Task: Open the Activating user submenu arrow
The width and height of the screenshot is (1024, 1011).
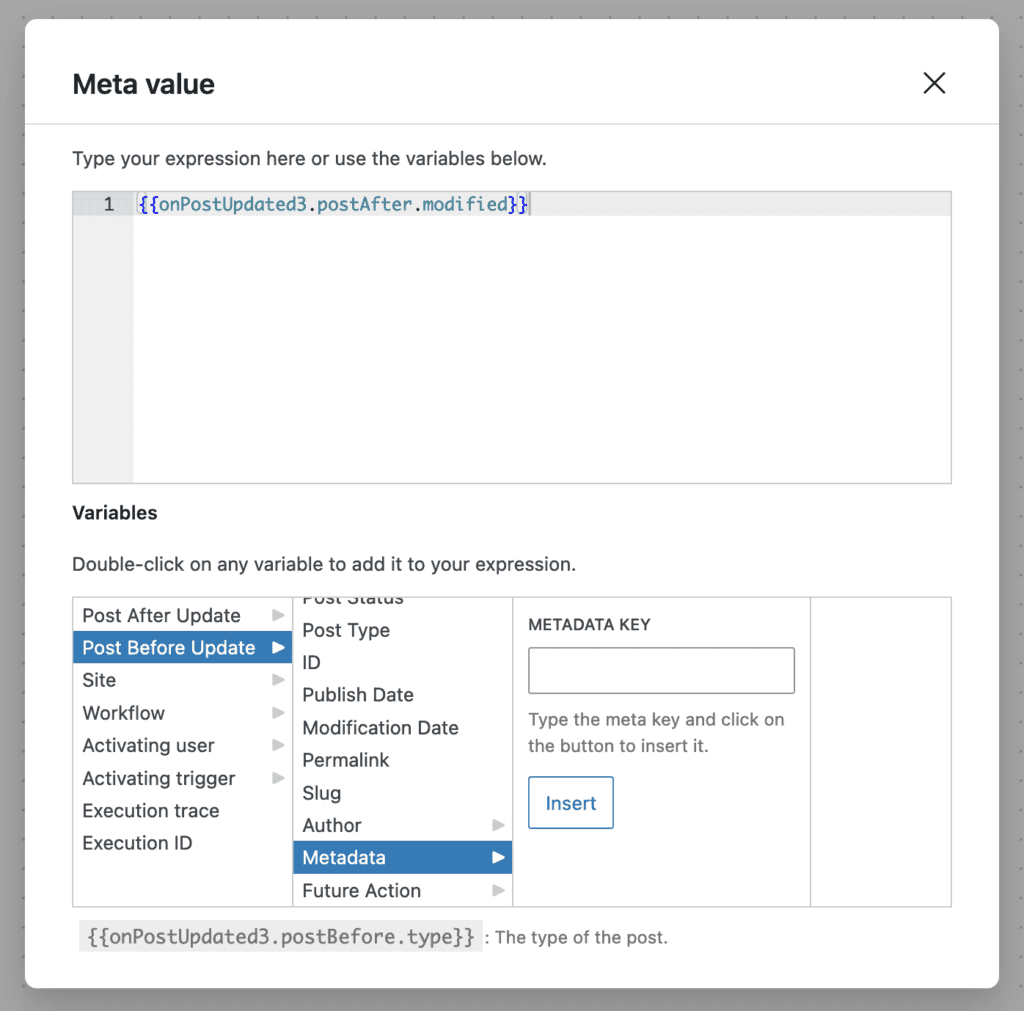Action: pyautogui.click(x=278, y=745)
